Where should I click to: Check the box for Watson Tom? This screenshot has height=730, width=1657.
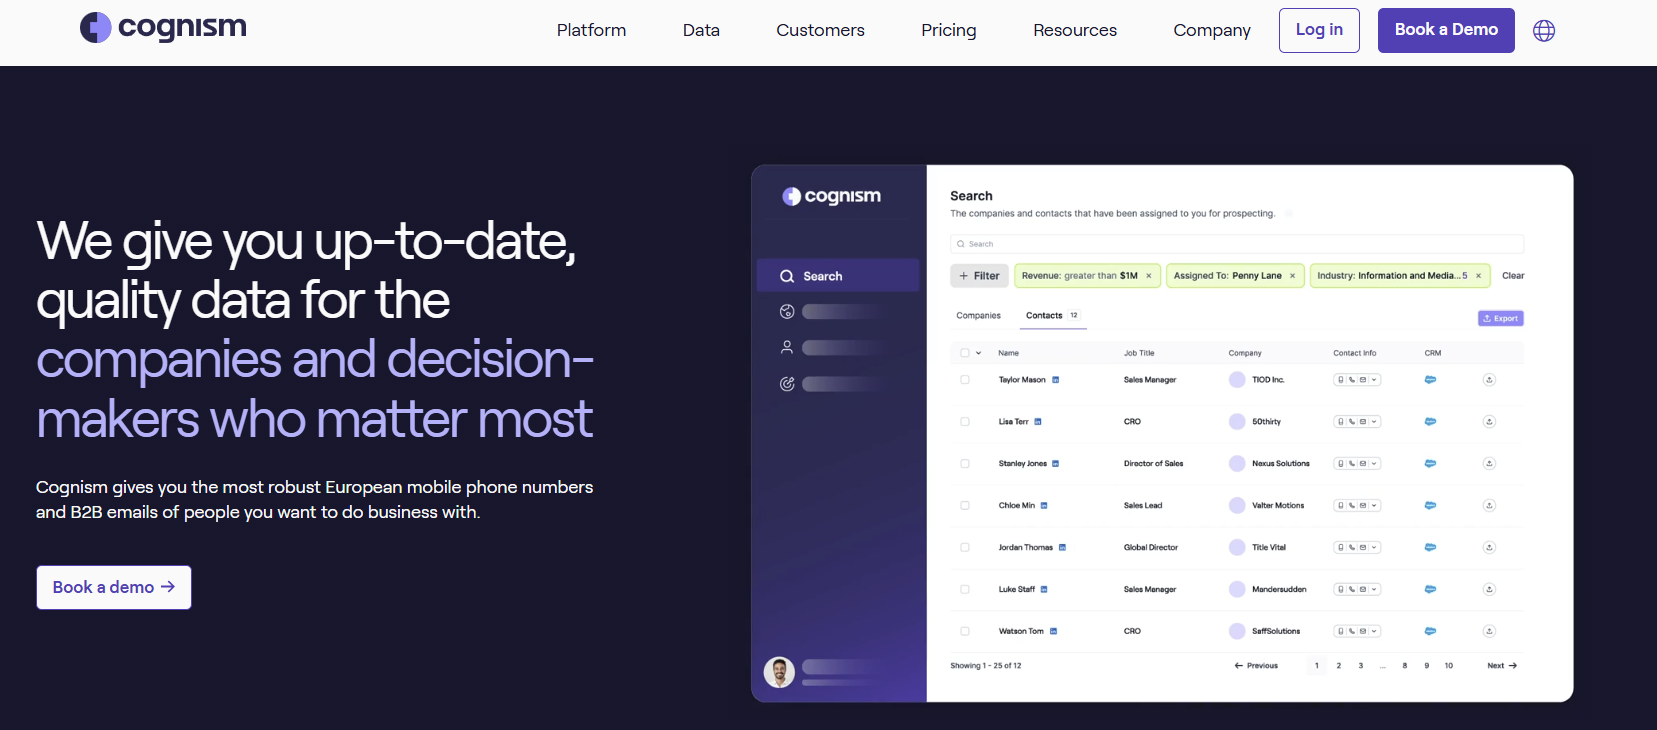(965, 632)
